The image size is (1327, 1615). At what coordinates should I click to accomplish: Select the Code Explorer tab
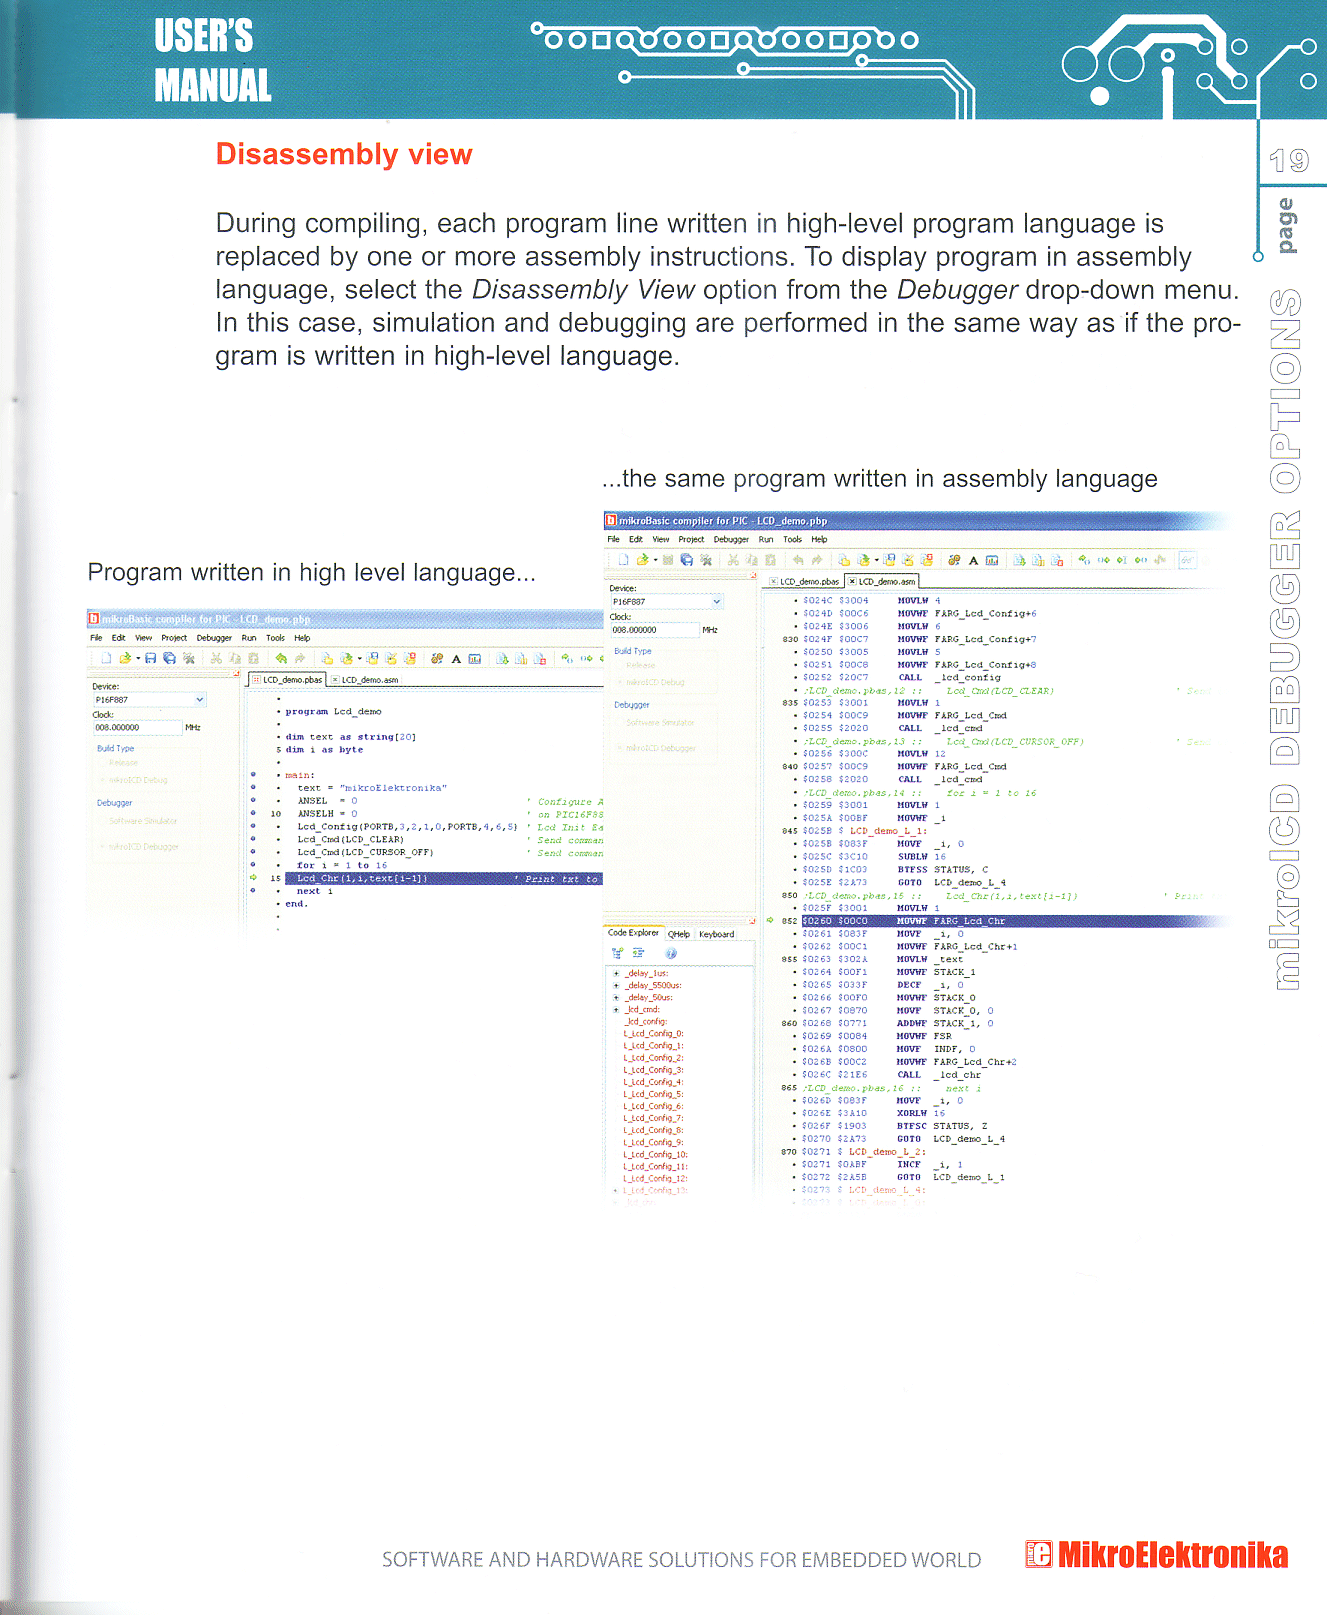pyautogui.click(x=633, y=933)
